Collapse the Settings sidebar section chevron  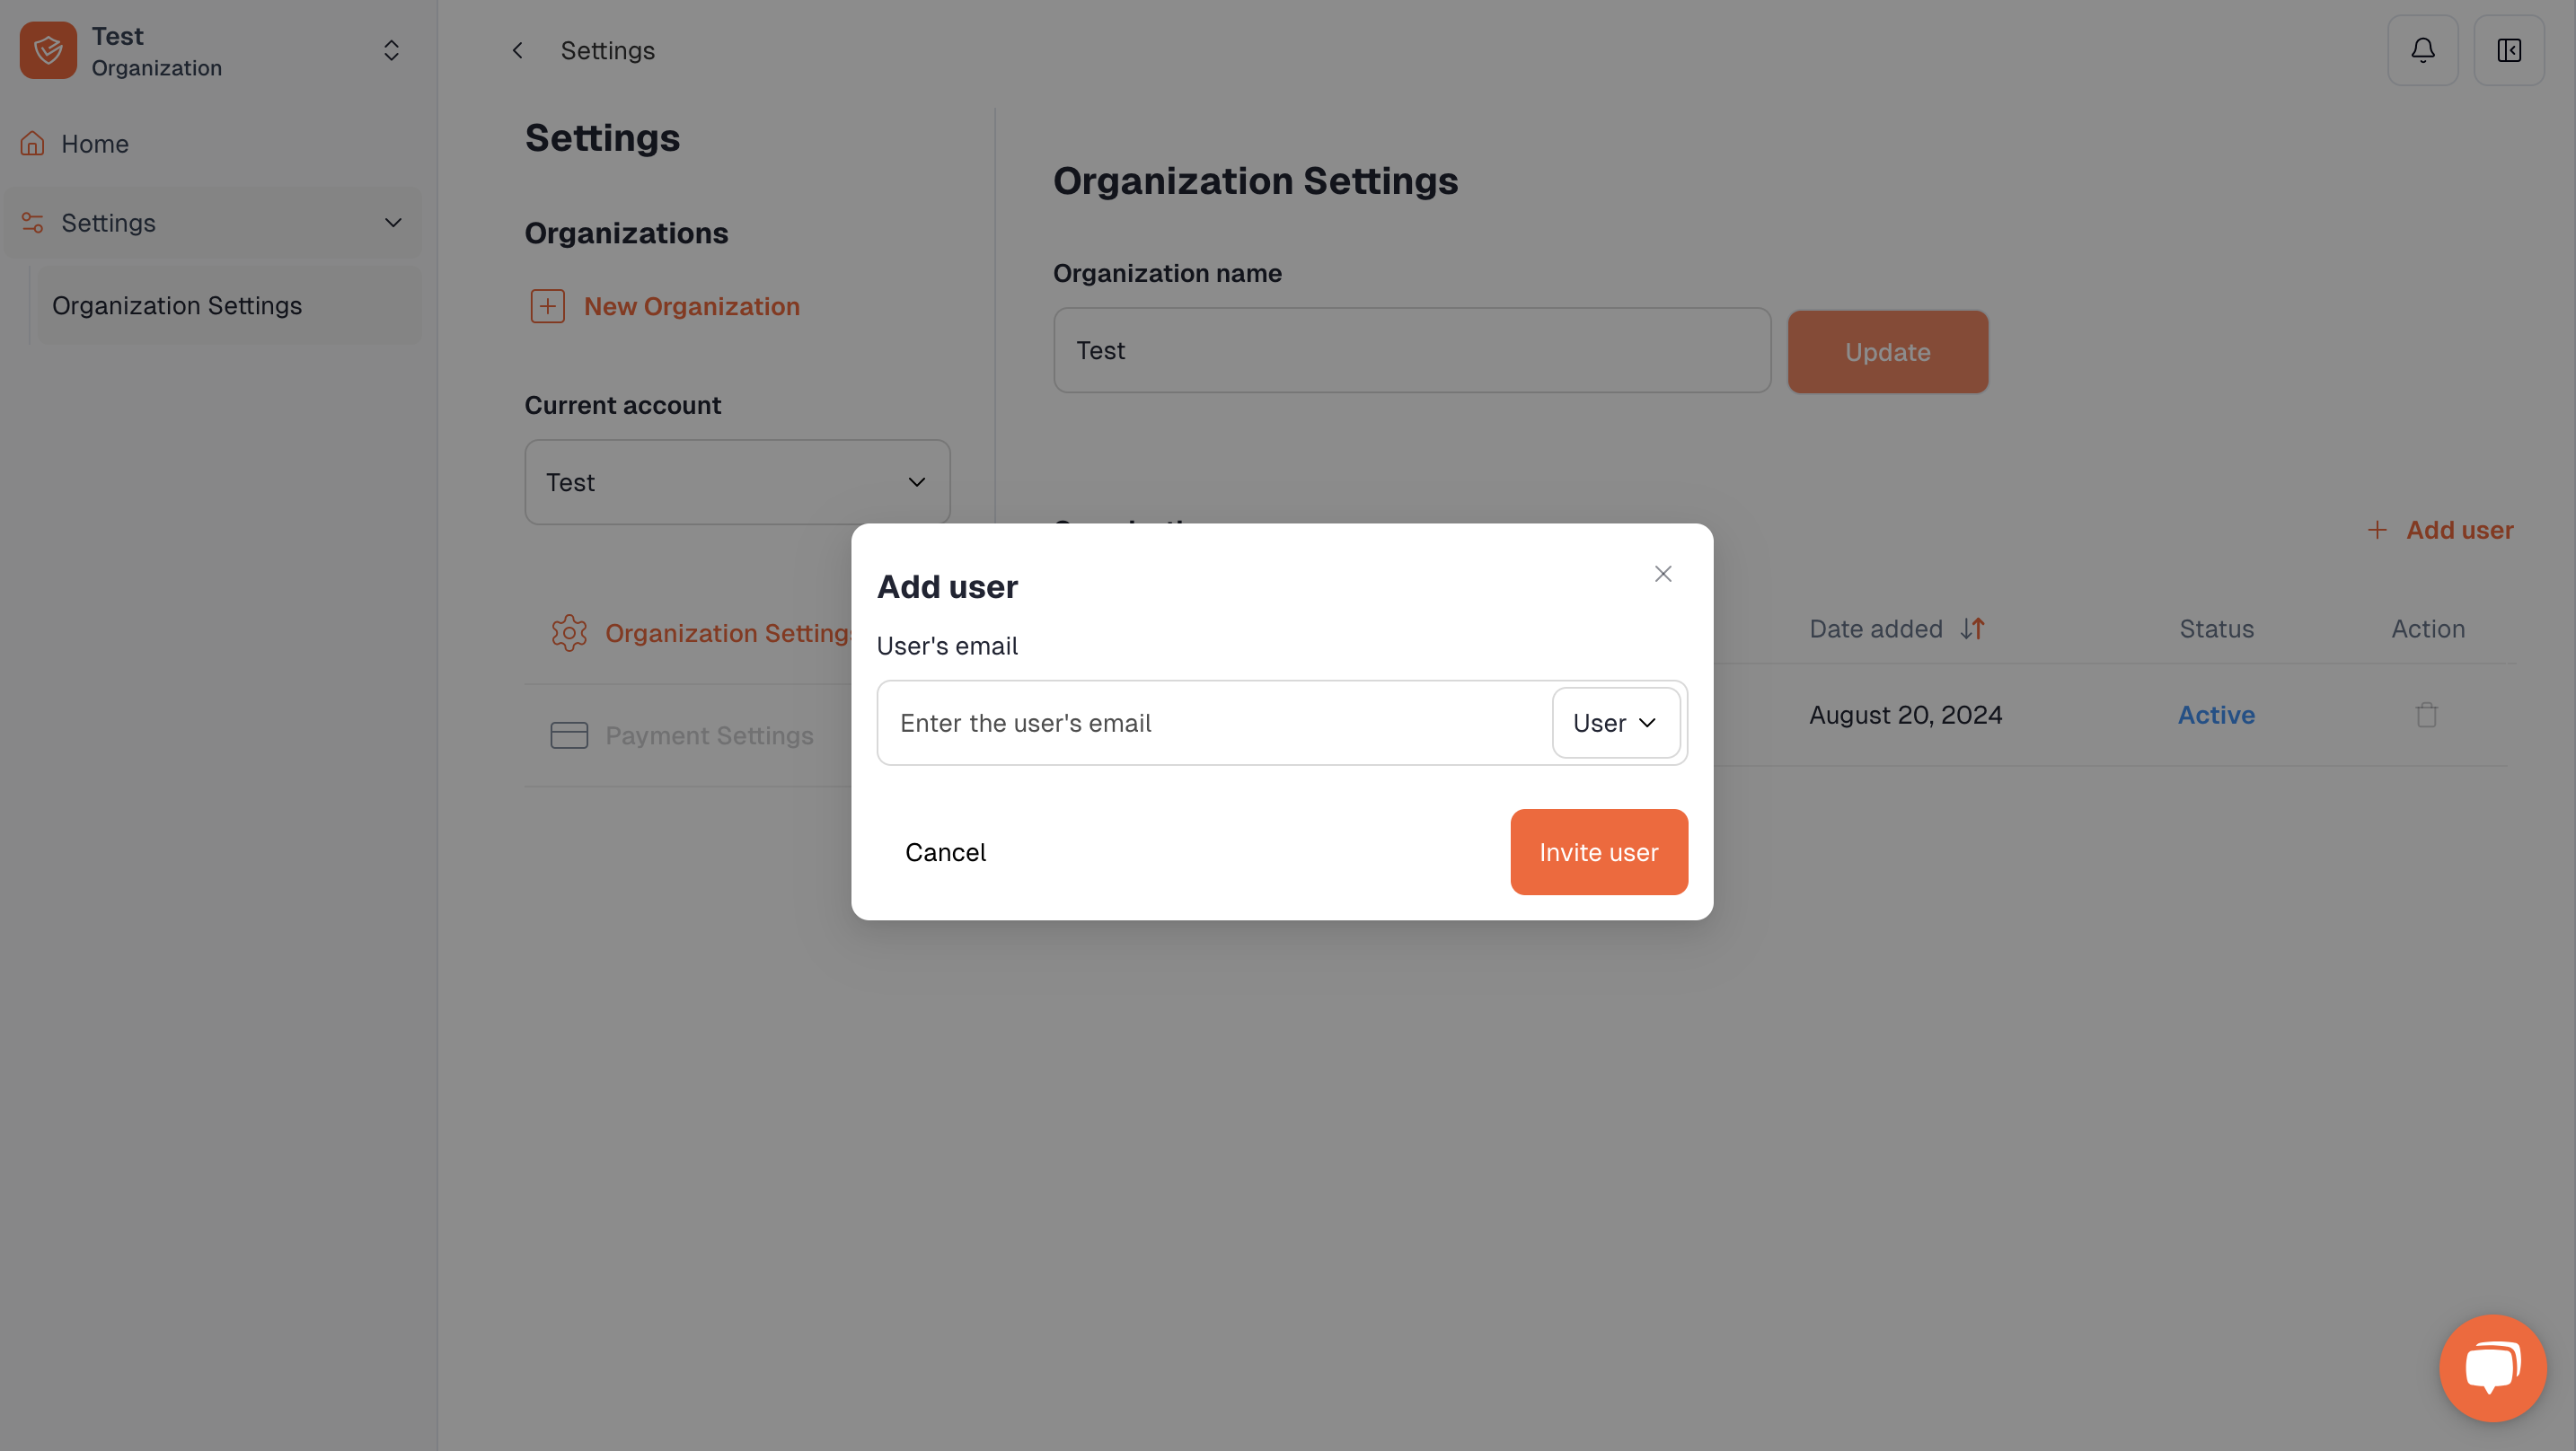pyautogui.click(x=393, y=223)
